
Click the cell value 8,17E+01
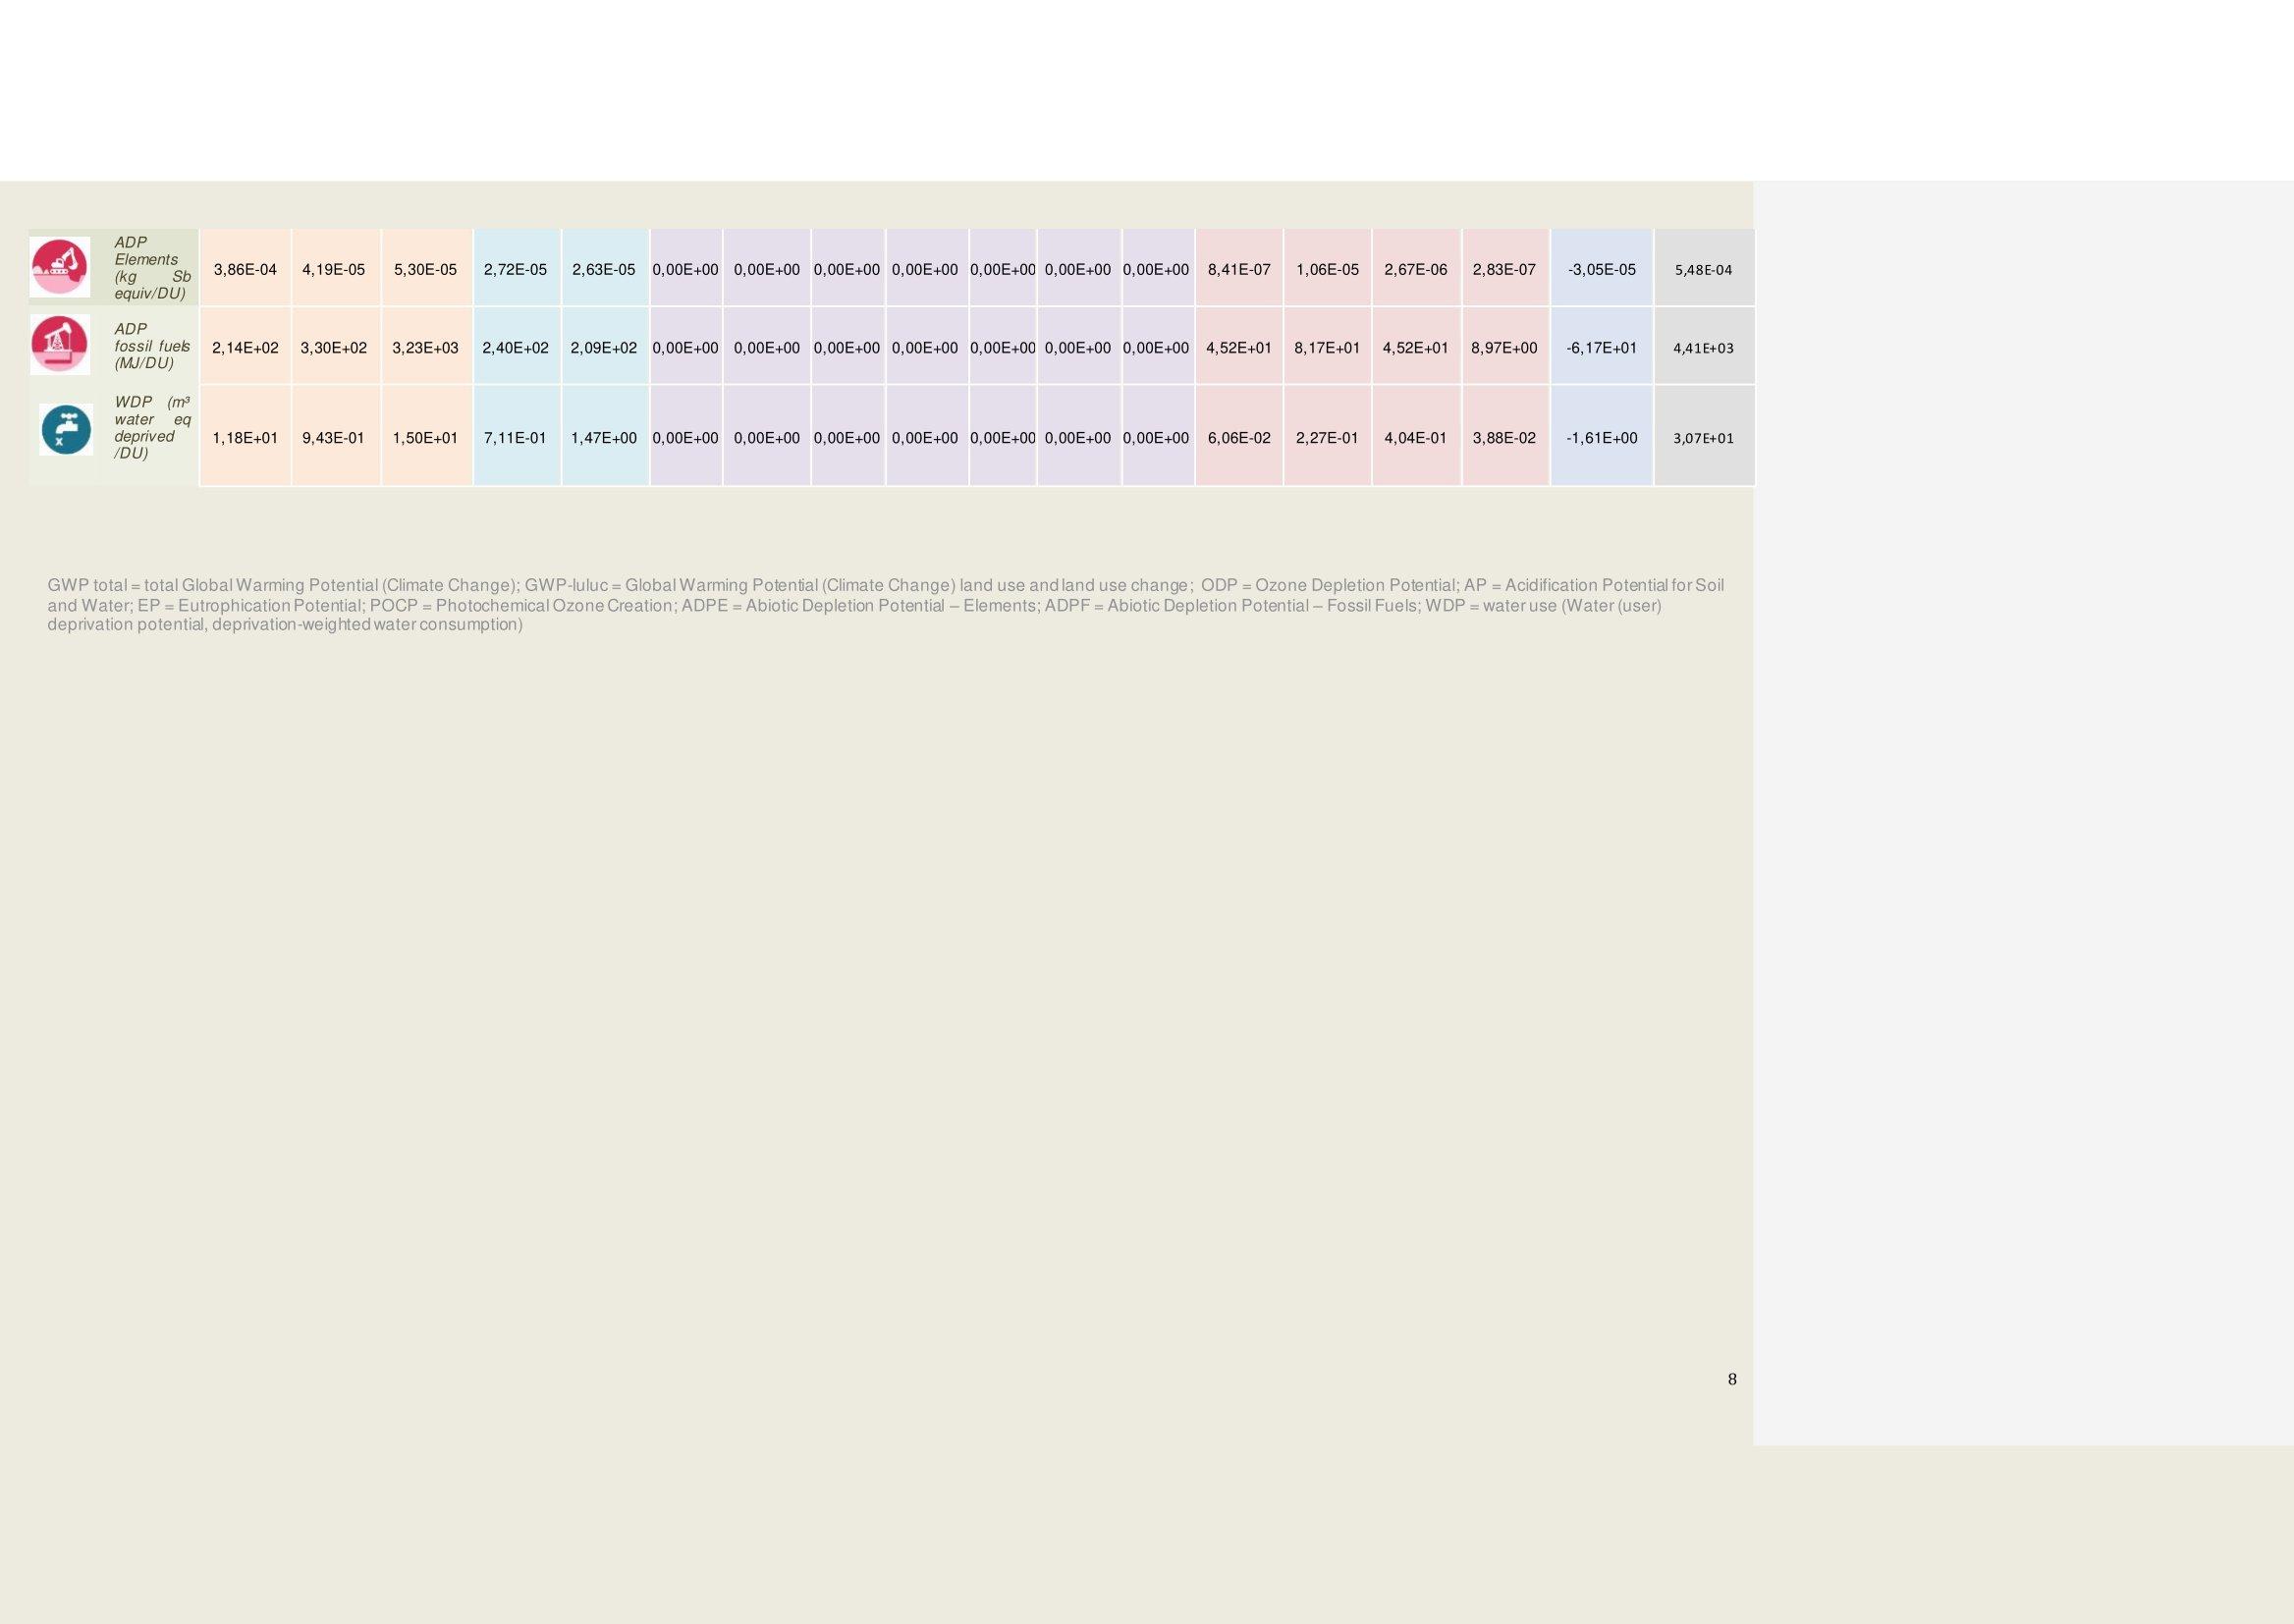click(1328, 348)
